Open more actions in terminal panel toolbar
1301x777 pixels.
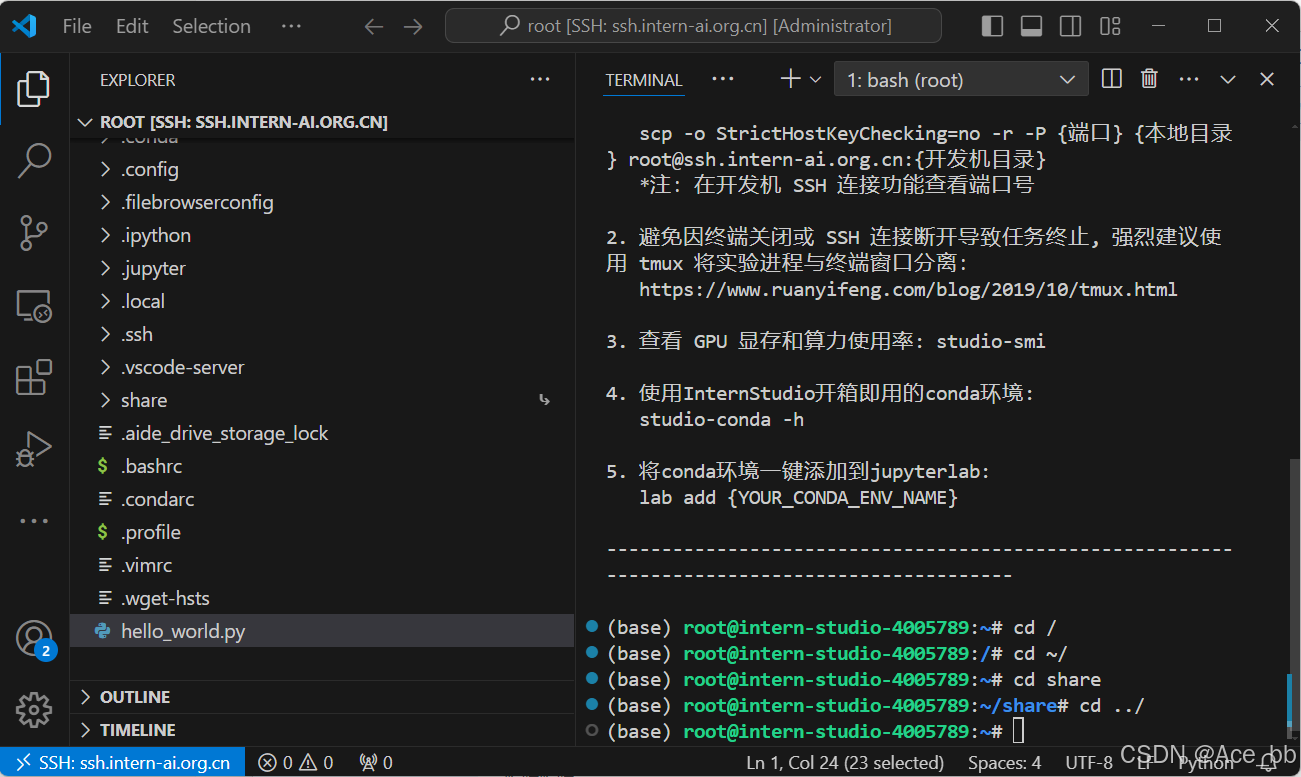coord(1189,79)
